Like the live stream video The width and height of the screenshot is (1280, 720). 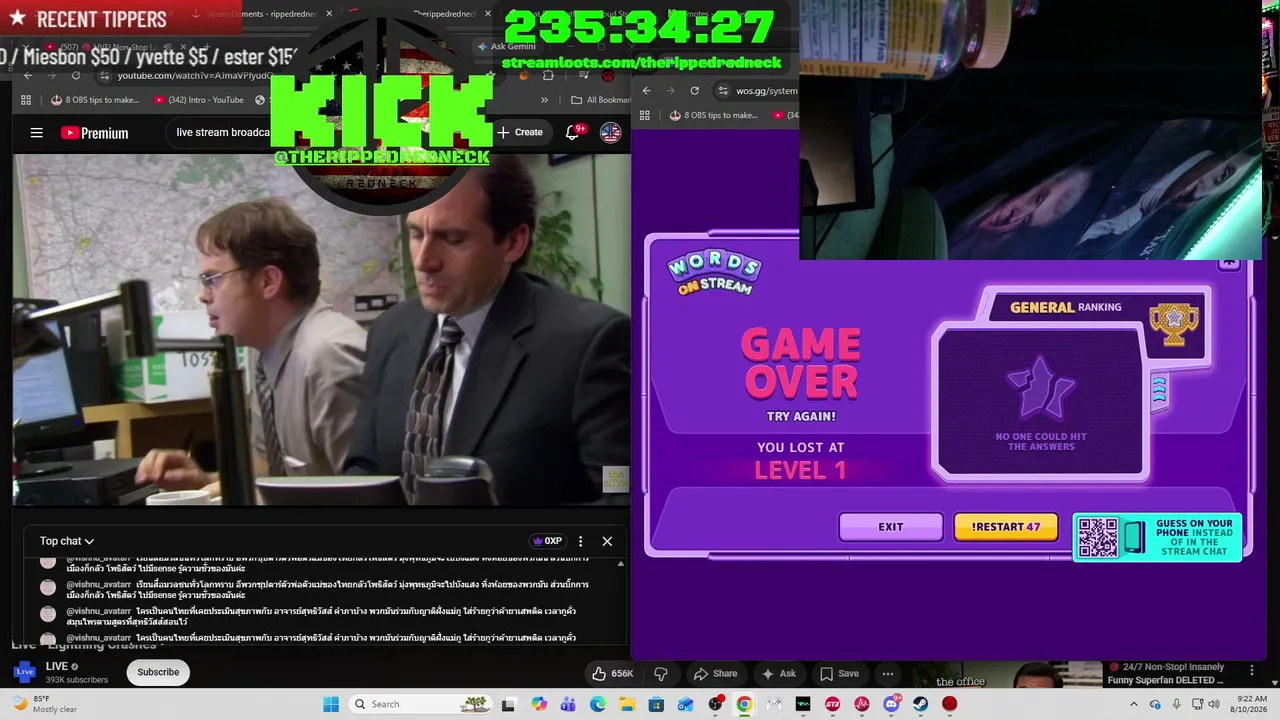(612, 674)
